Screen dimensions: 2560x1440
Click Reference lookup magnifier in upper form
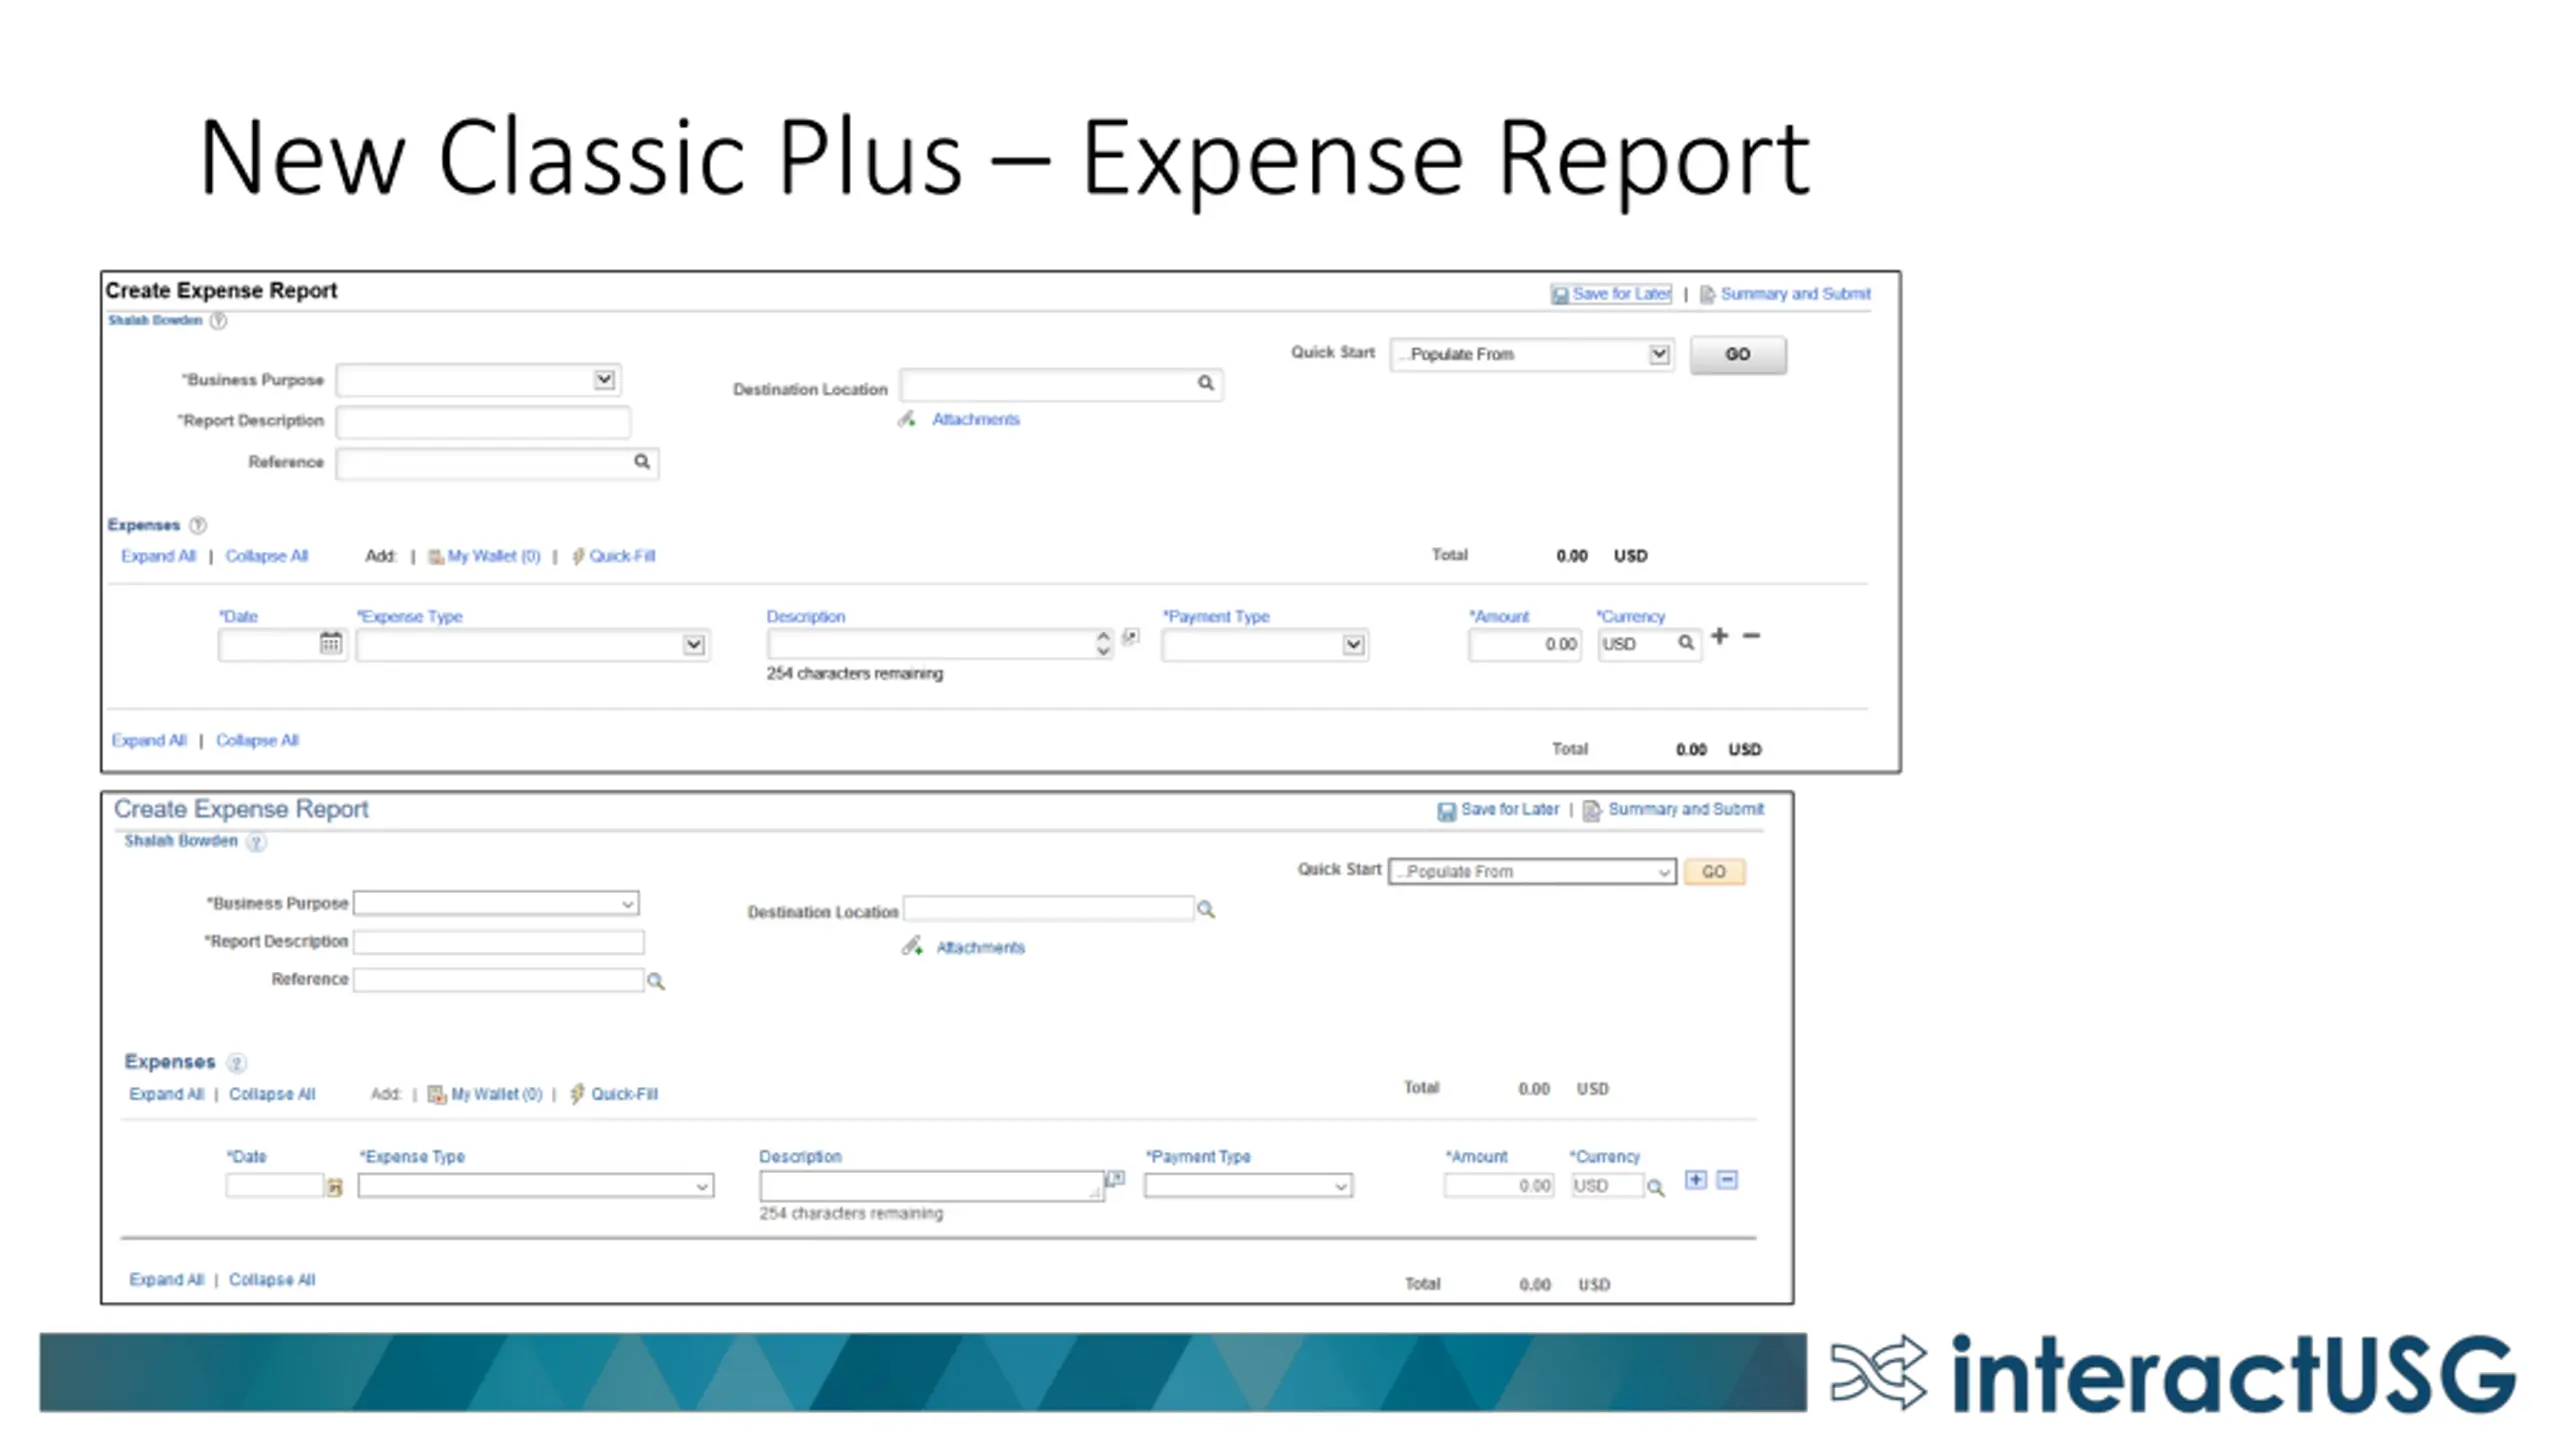(x=642, y=462)
